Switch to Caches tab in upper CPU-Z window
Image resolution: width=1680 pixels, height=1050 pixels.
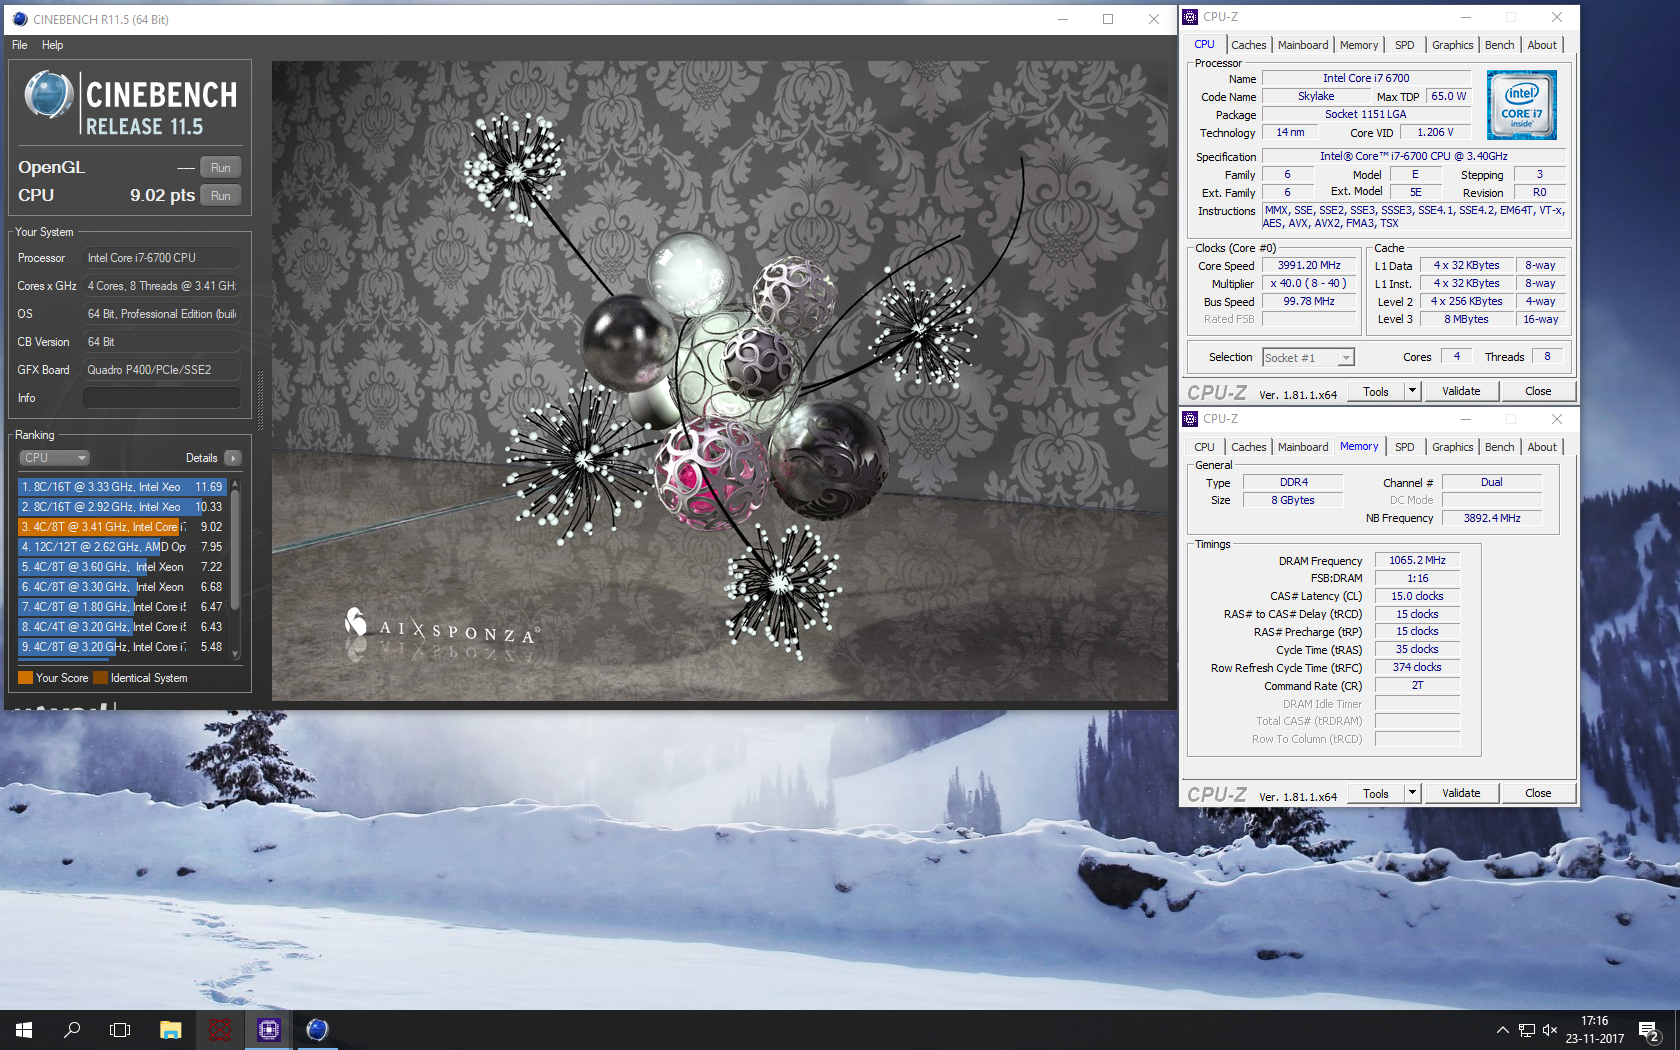pyautogui.click(x=1248, y=45)
